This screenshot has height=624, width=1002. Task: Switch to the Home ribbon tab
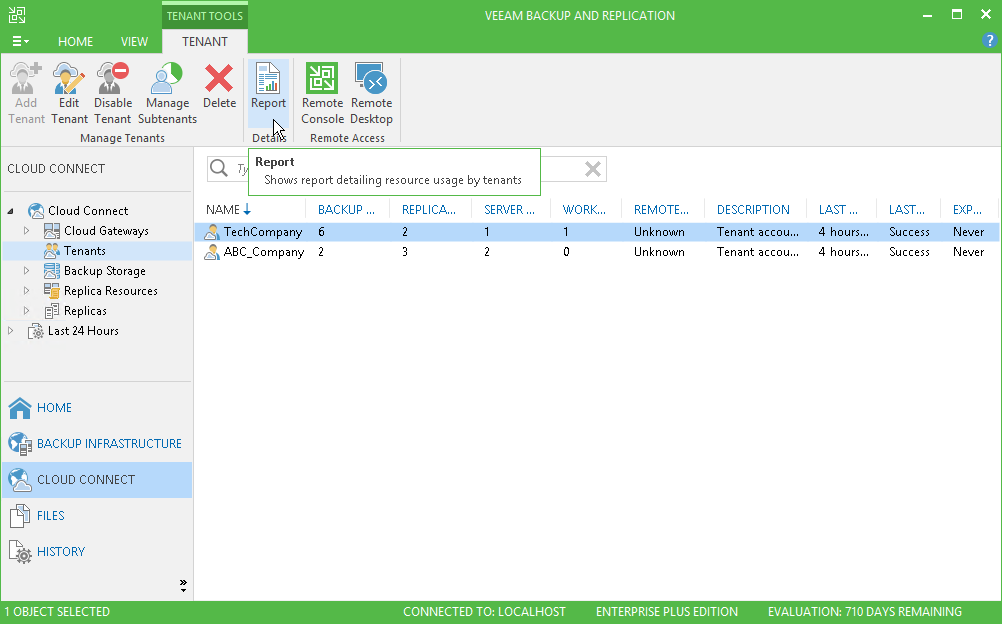click(x=75, y=42)
